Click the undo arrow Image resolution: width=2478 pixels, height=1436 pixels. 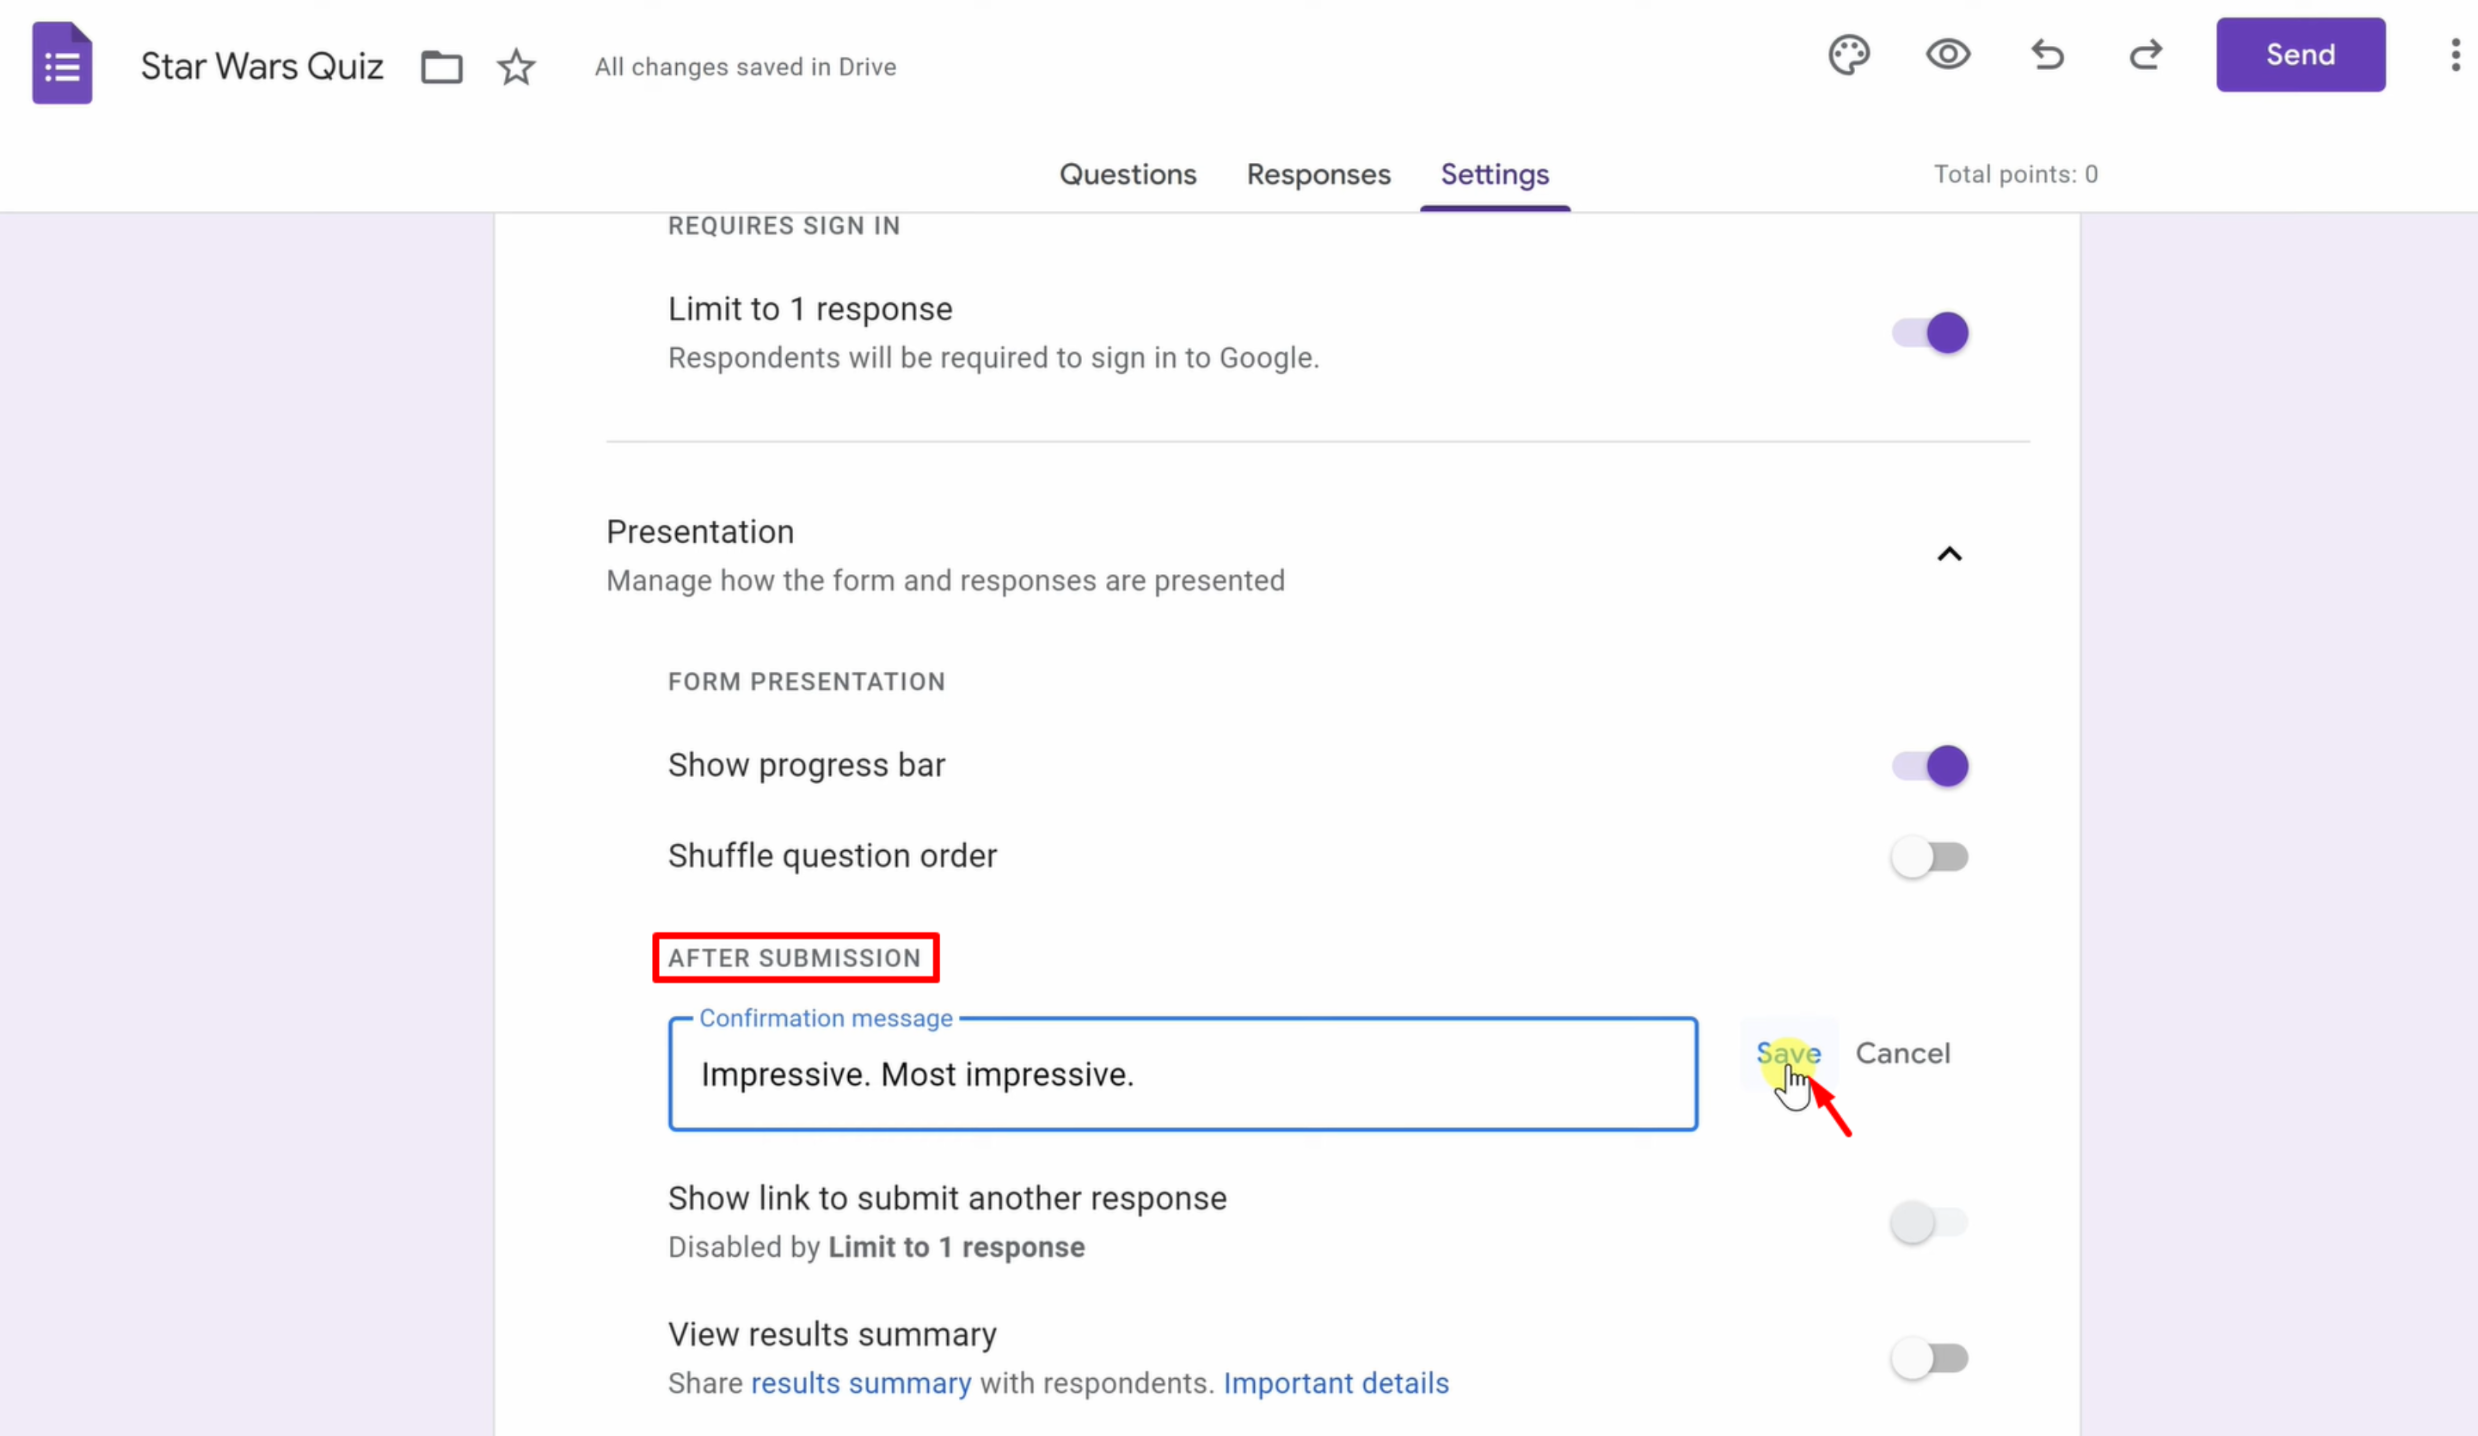(2047, 54)
